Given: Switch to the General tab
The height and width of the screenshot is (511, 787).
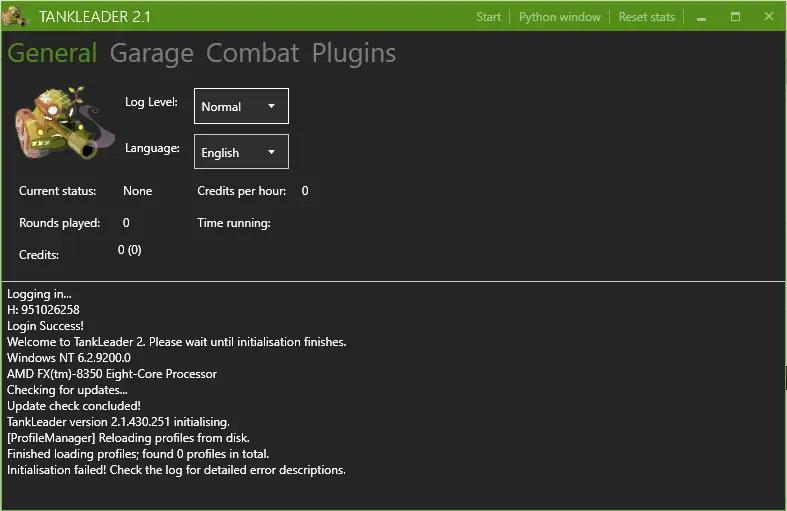Looking at the screenshot, I should click(52, 53).
